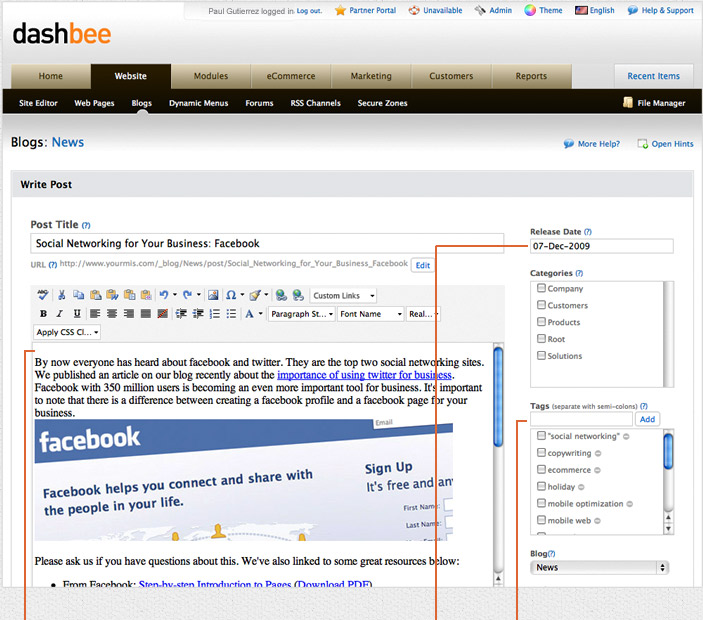
Task: Open the Custom Links dropdown
Action: (x=343, y=295)
